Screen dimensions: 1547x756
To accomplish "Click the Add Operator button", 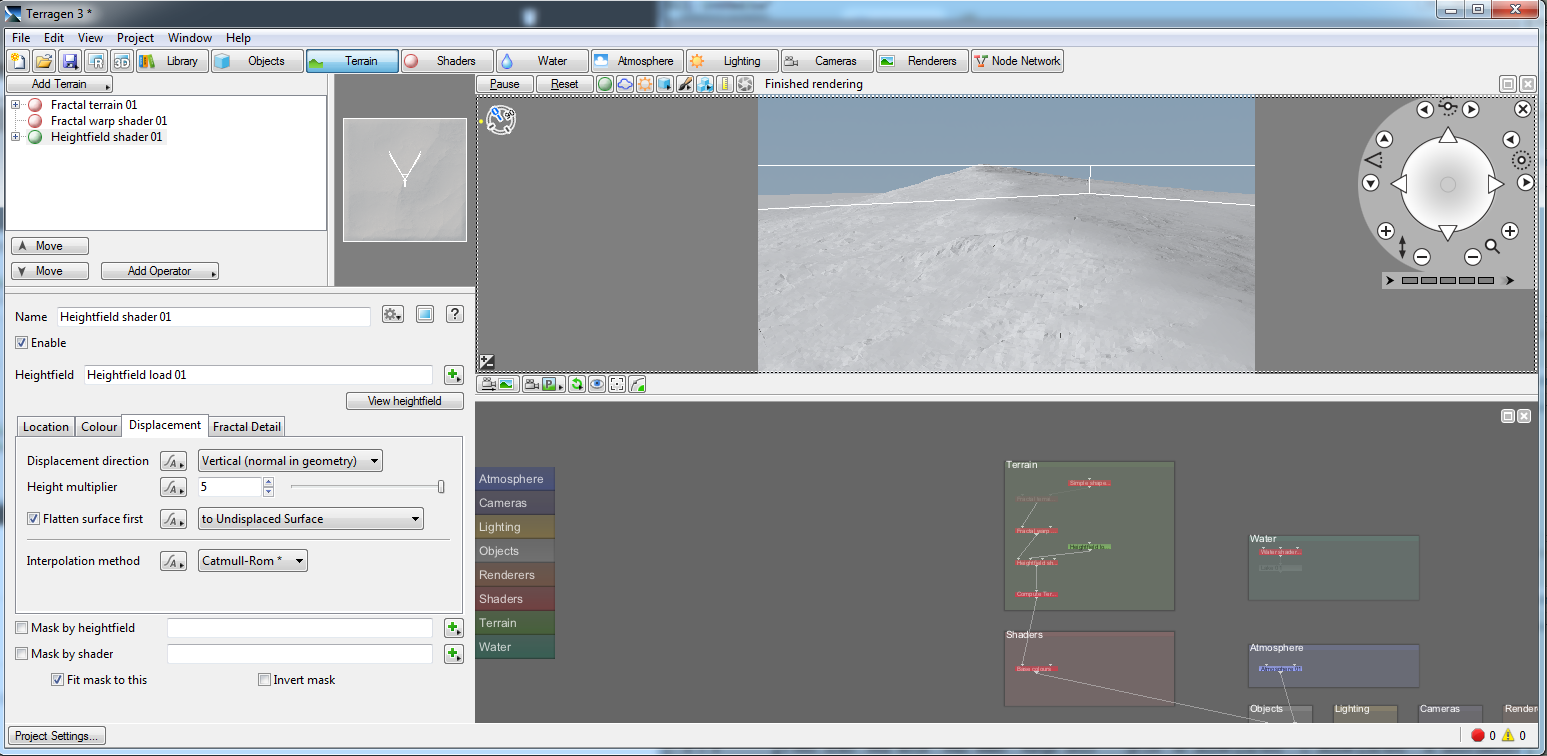I will tap(159, 271).
